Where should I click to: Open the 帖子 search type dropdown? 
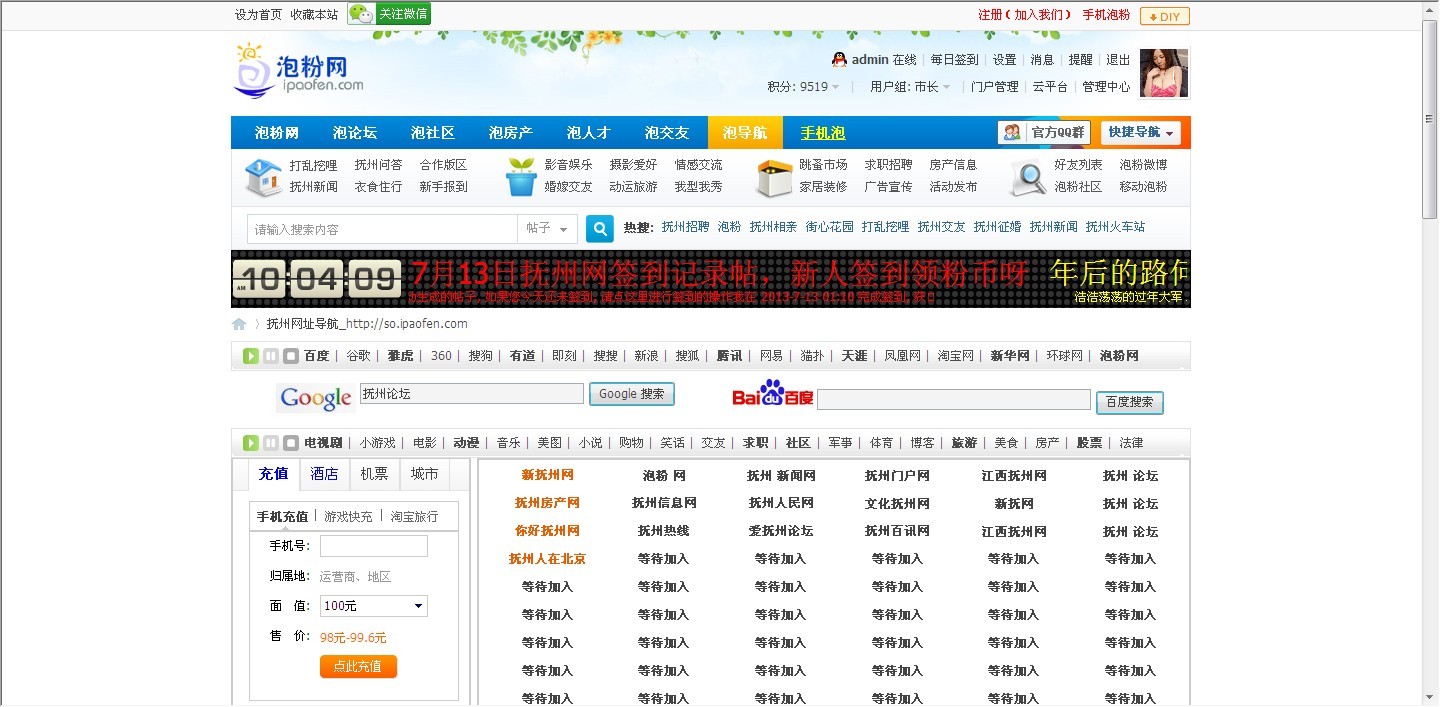547,229
